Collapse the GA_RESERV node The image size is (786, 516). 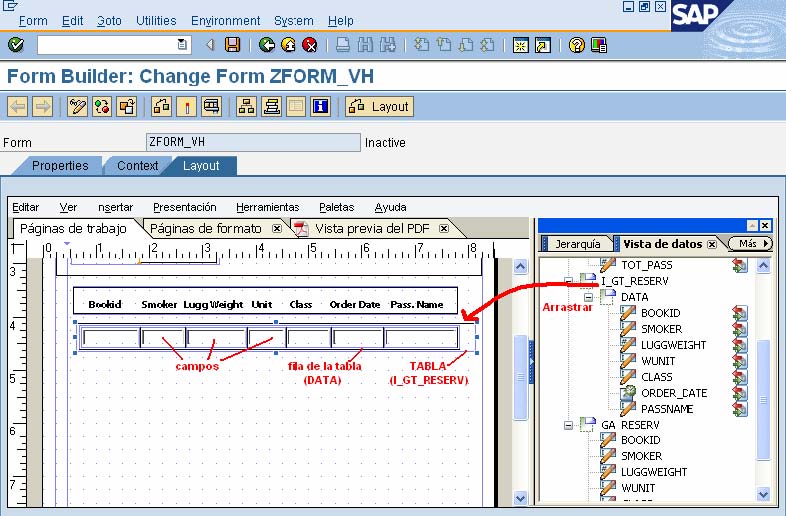coord(568,425)
